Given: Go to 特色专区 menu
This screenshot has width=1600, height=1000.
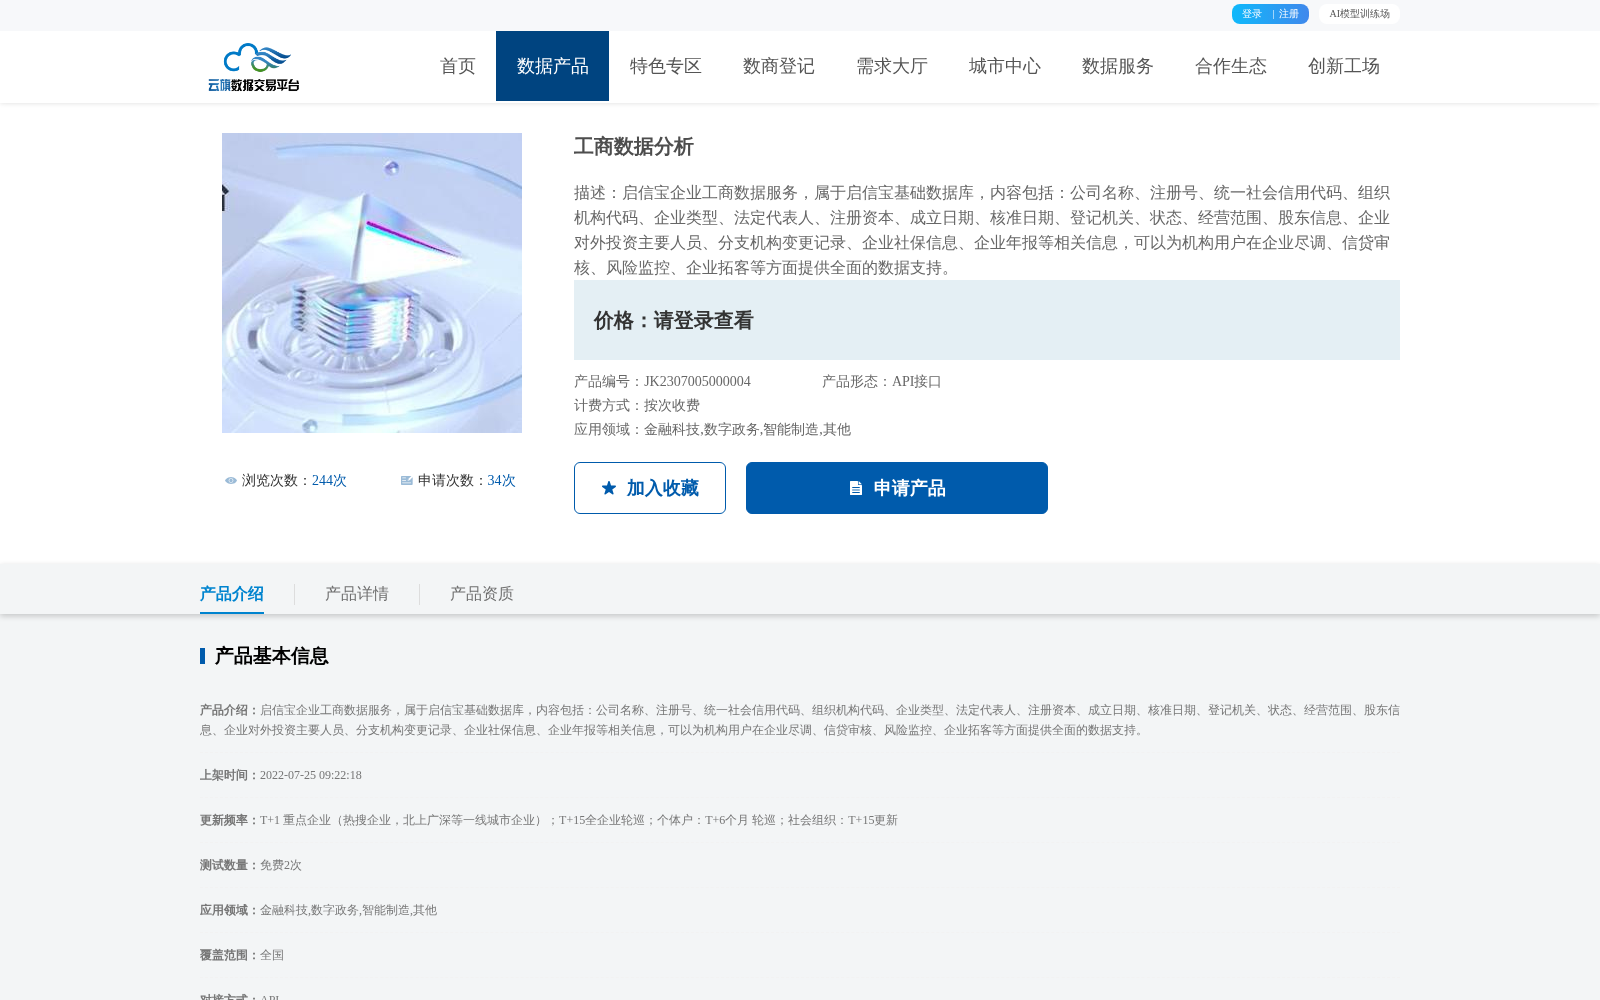Looking at the screenshot, I should pyautogui.click(x=666, y=66).
